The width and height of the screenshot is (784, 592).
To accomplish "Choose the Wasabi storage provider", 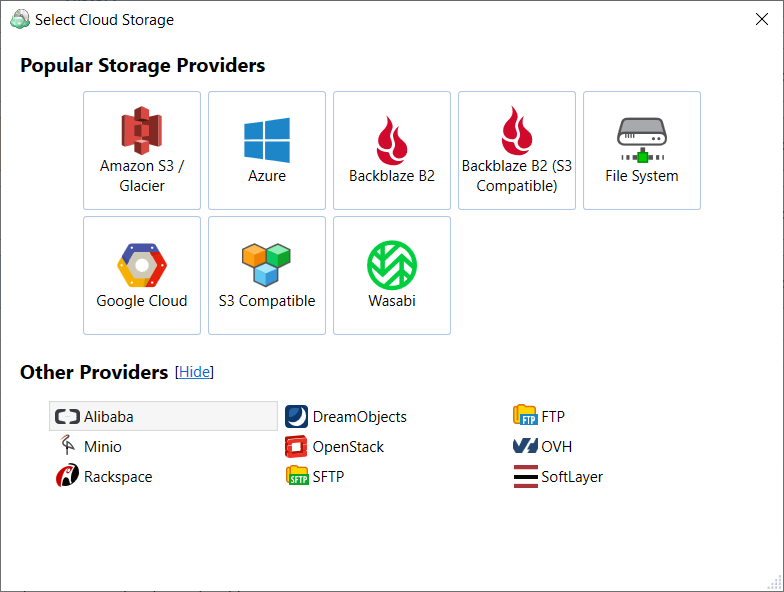I will click(392, 275).
